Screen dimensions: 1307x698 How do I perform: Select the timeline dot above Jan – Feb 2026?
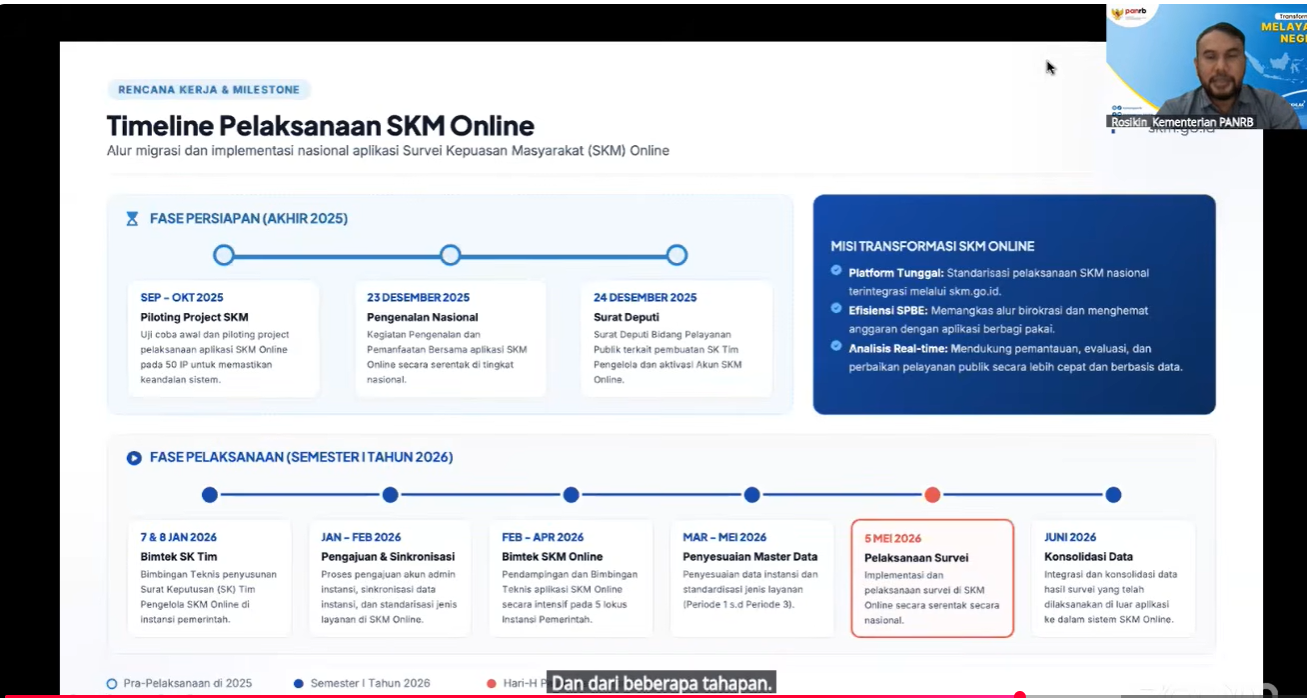click(x=390, y=495)
